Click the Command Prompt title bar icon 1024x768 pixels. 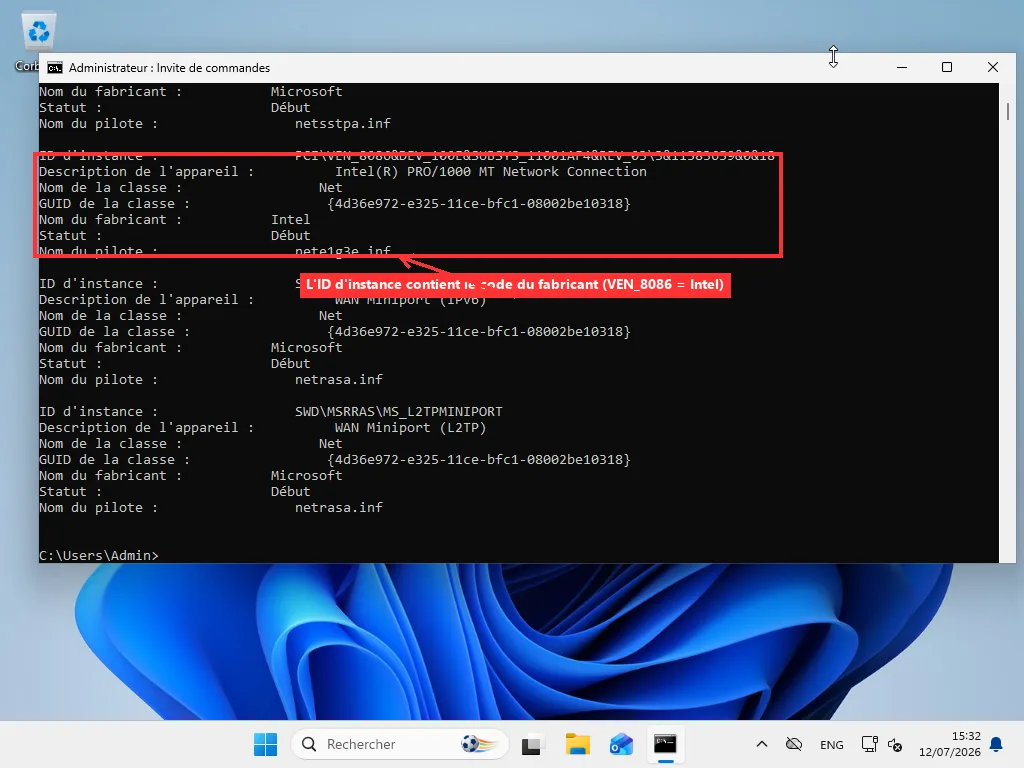(56, 68)
